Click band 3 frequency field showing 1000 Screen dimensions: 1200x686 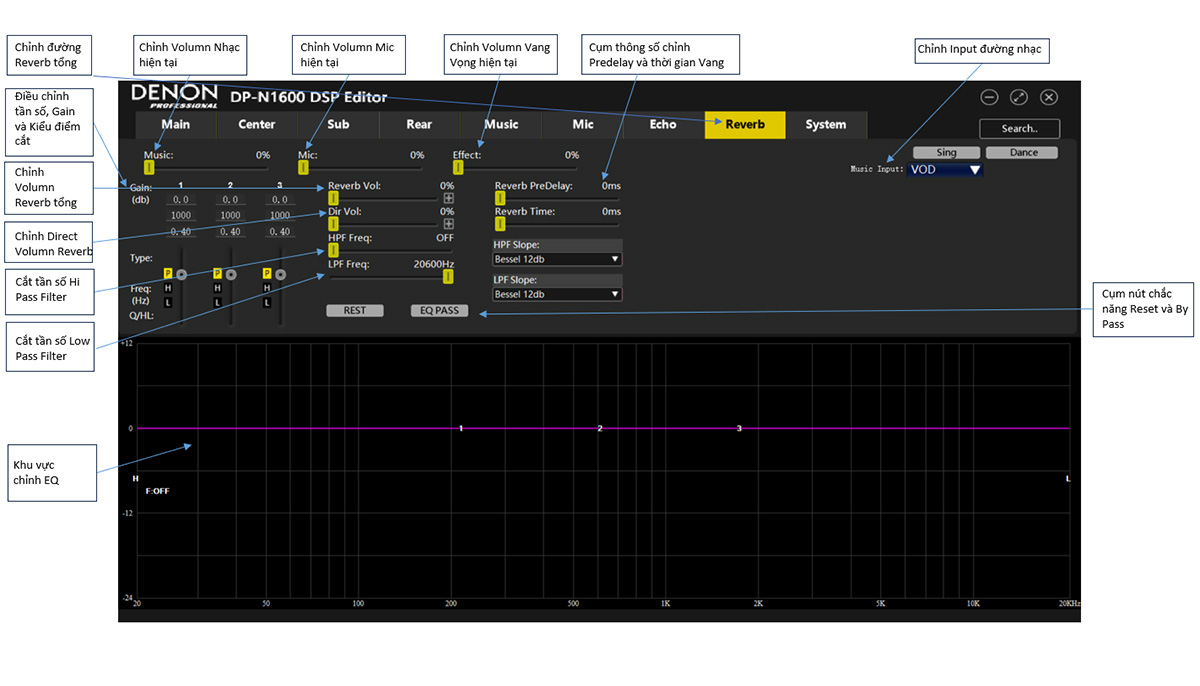pos(280,216)
